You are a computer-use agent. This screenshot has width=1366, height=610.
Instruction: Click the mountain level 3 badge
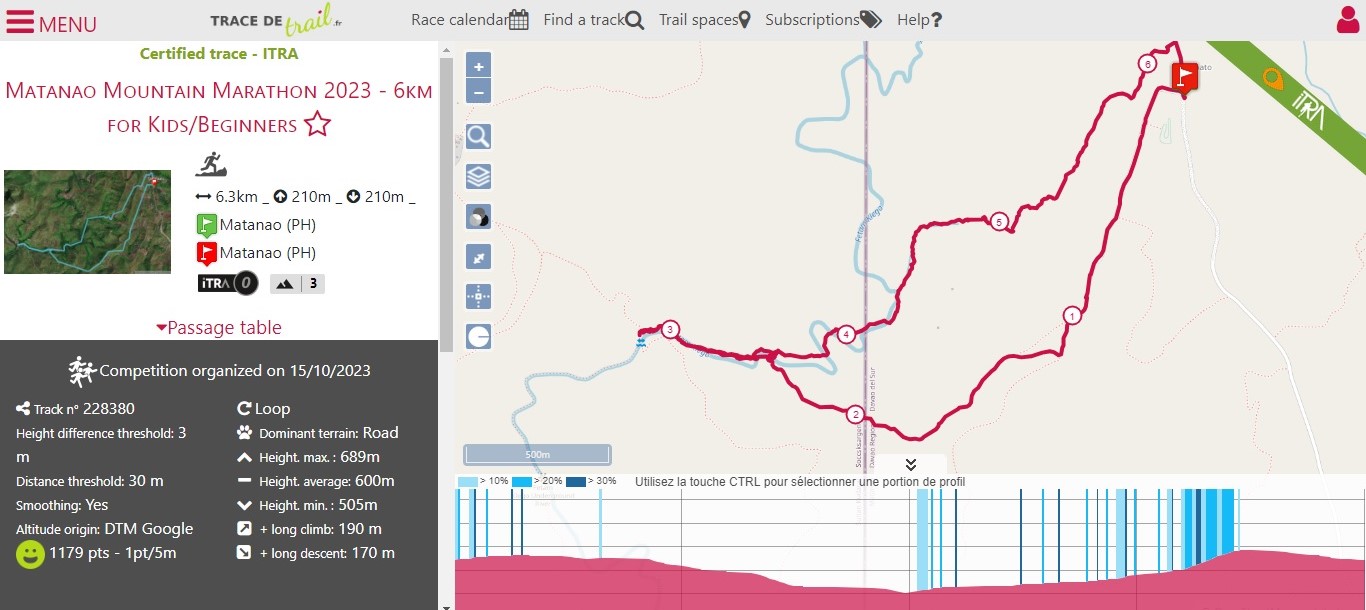click(x=297, y=284)
